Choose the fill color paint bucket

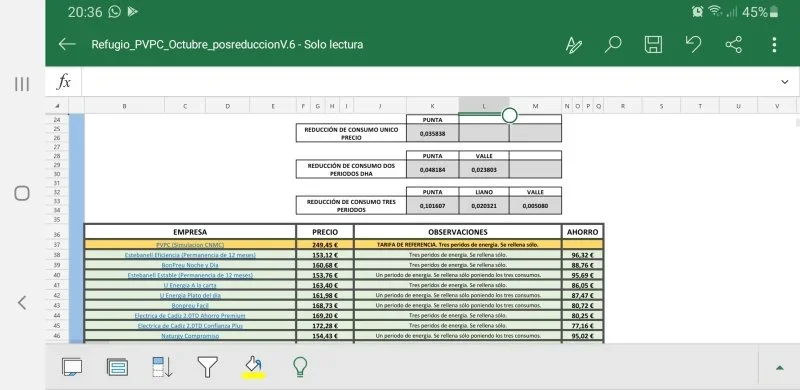click(254, 367)
